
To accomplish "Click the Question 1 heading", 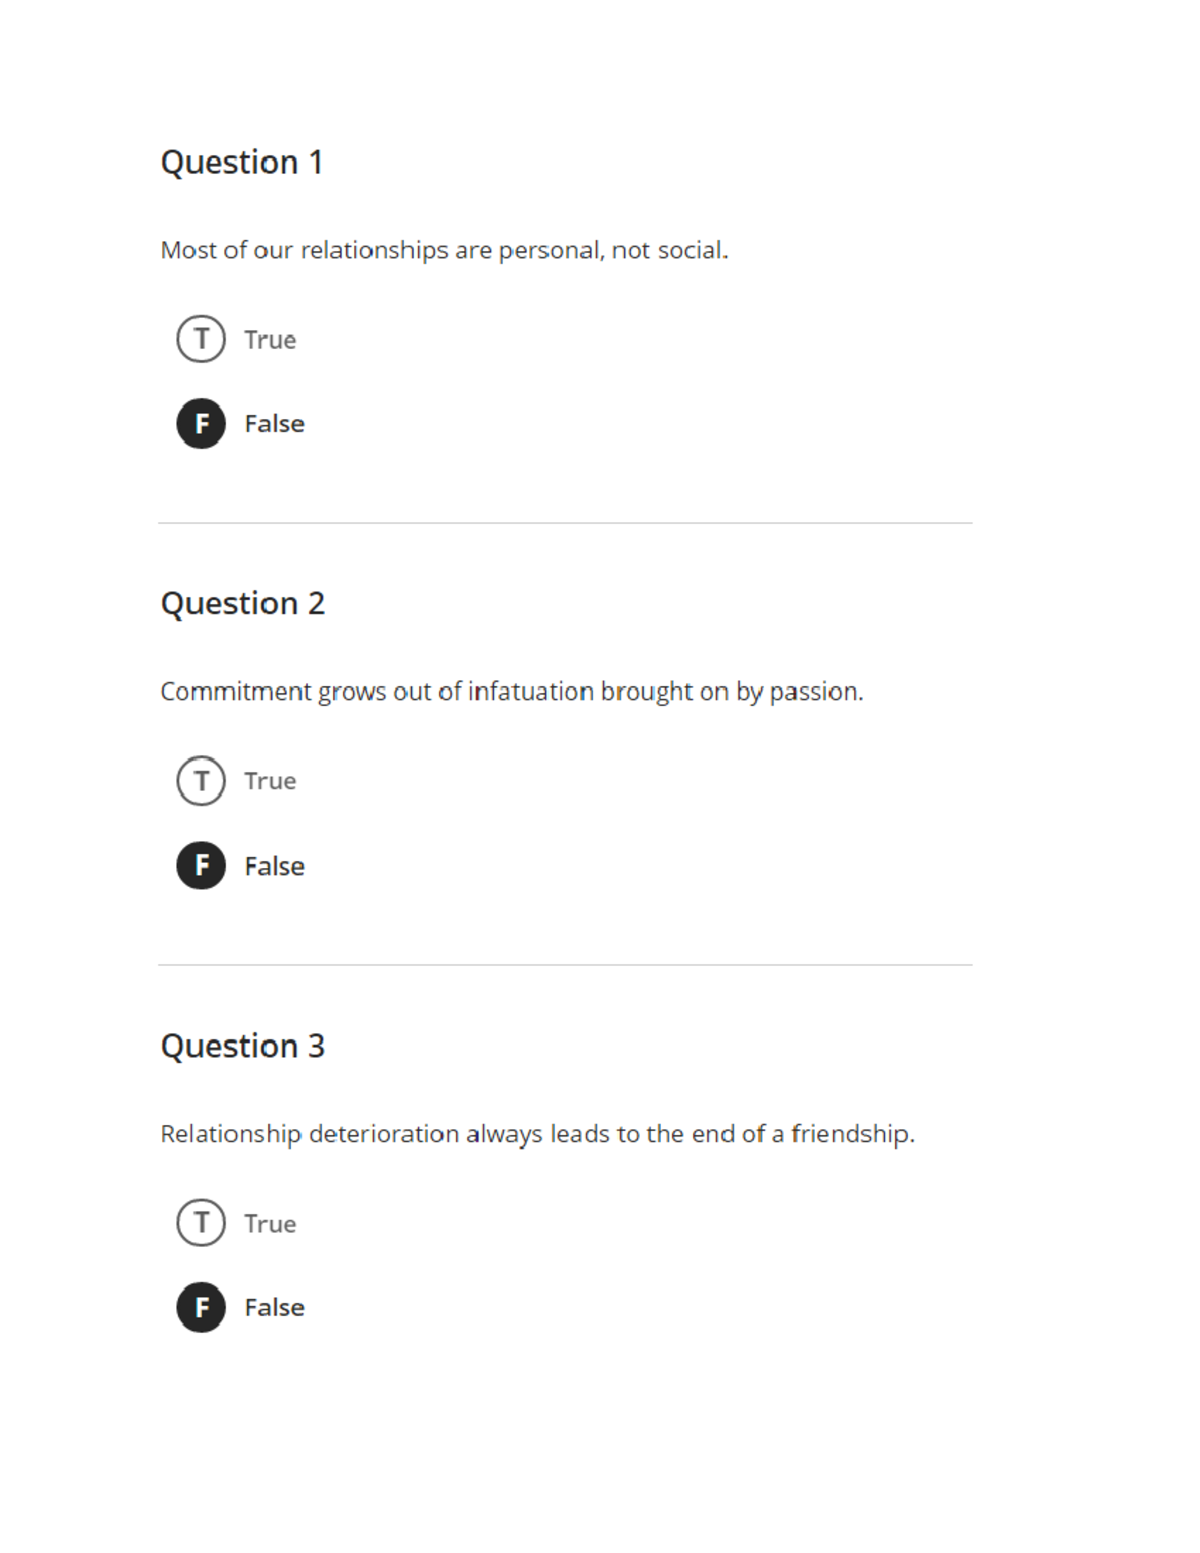I will click(242, 162).
